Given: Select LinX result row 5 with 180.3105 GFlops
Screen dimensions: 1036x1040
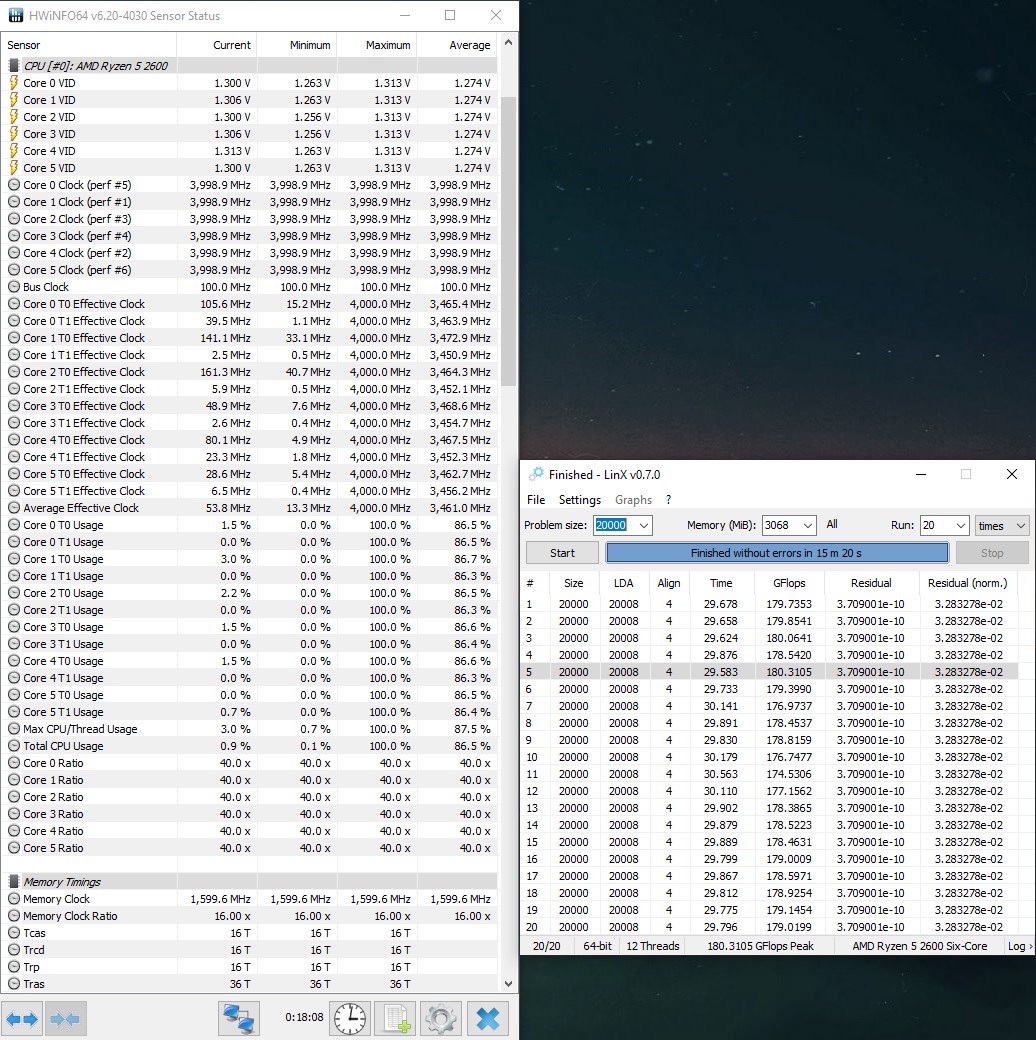Looking at the screenshot, I should tap(769, 672).
